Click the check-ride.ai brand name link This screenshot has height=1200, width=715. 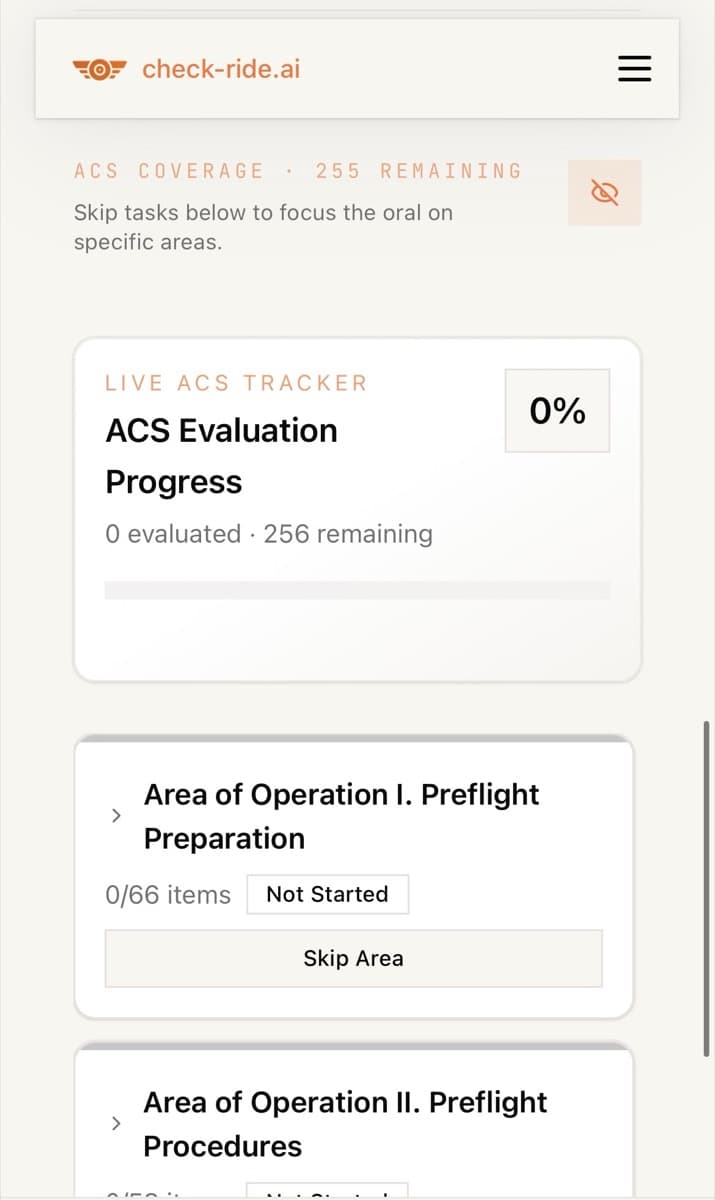point(221,69)
